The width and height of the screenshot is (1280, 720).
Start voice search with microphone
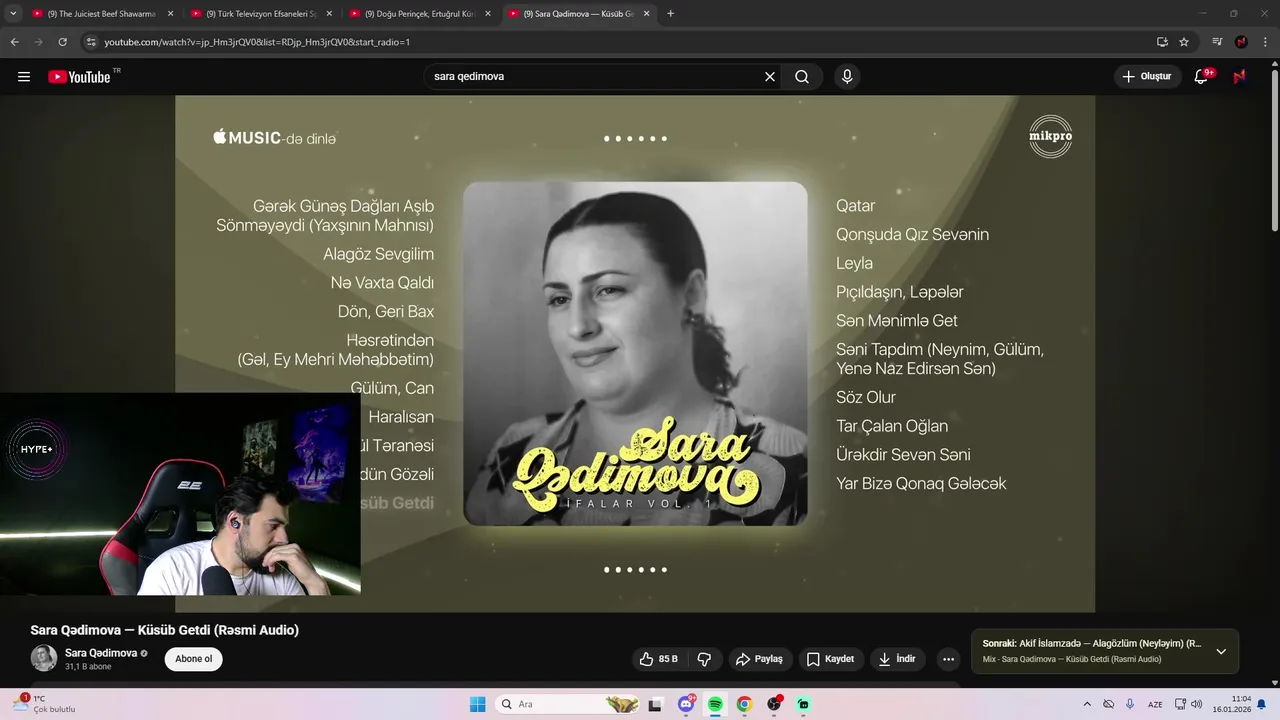(847, 77)
